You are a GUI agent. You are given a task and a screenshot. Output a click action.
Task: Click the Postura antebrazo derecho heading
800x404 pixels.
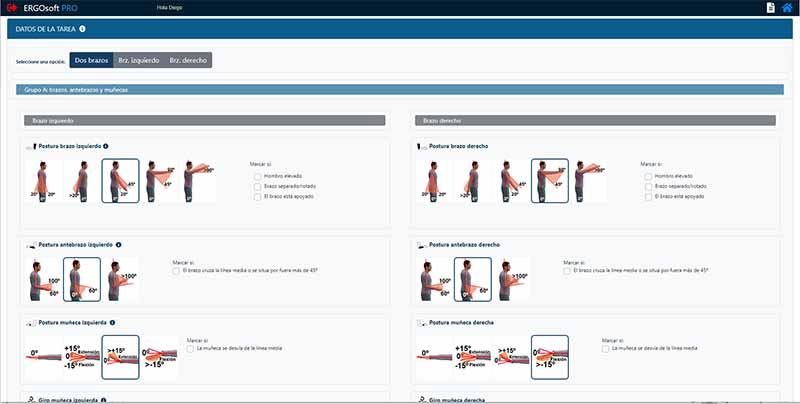(x=464, y=245)
